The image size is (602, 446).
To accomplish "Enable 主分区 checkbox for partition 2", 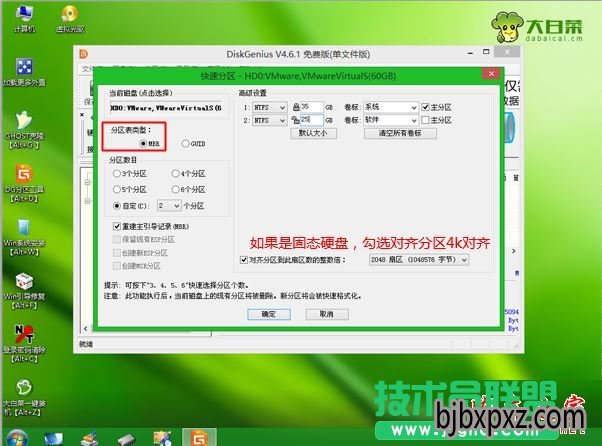I will [425, 120].
